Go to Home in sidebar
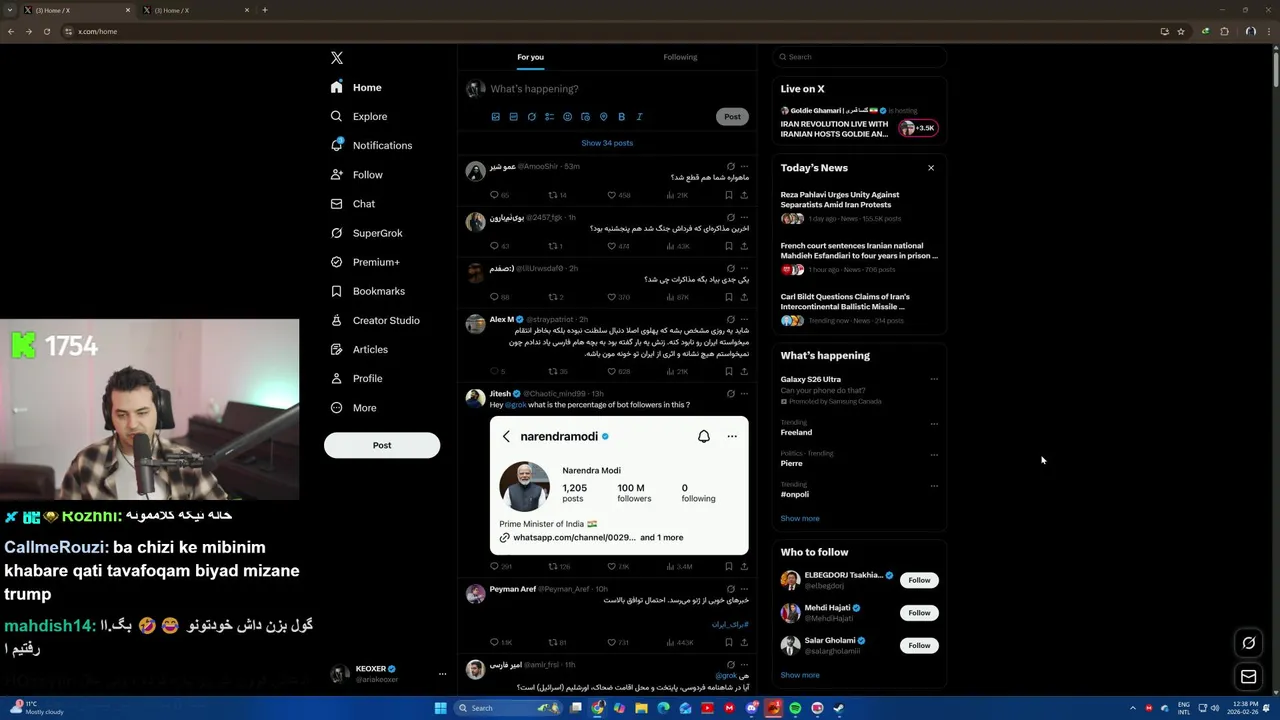The height and width of the screenshot is (720, 1280). point(356,87)
